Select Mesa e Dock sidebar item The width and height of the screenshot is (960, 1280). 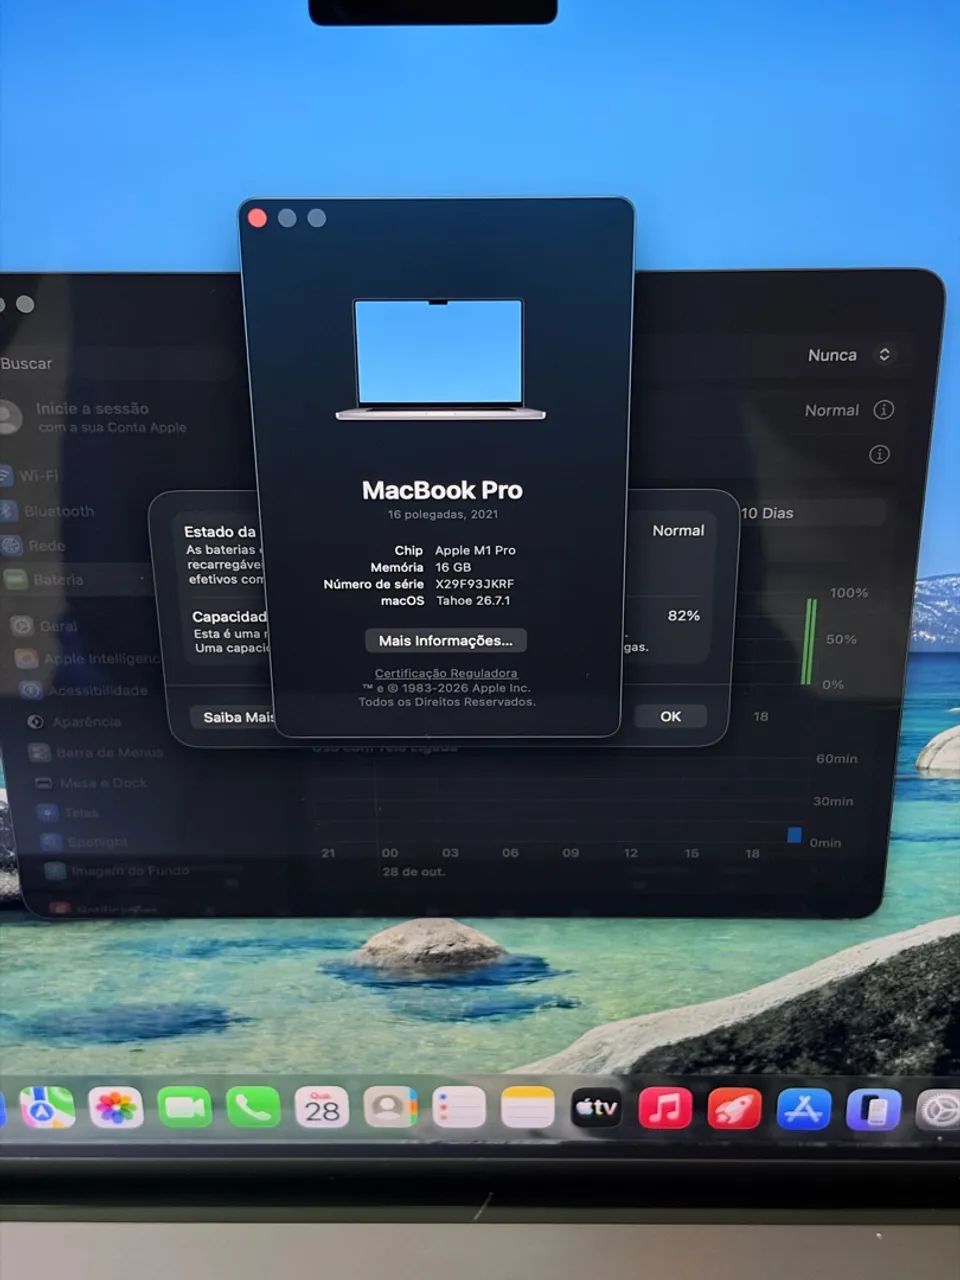pos(91,783)
